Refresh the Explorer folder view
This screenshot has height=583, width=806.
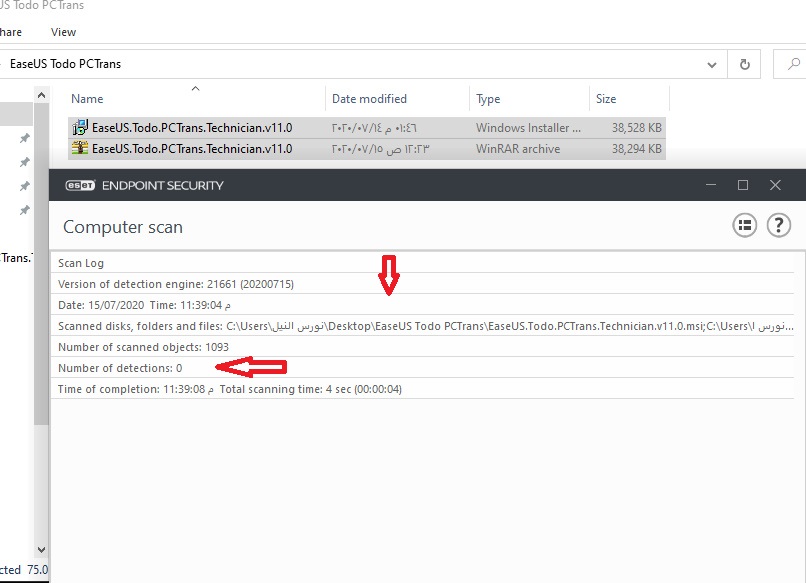[744, 64]
